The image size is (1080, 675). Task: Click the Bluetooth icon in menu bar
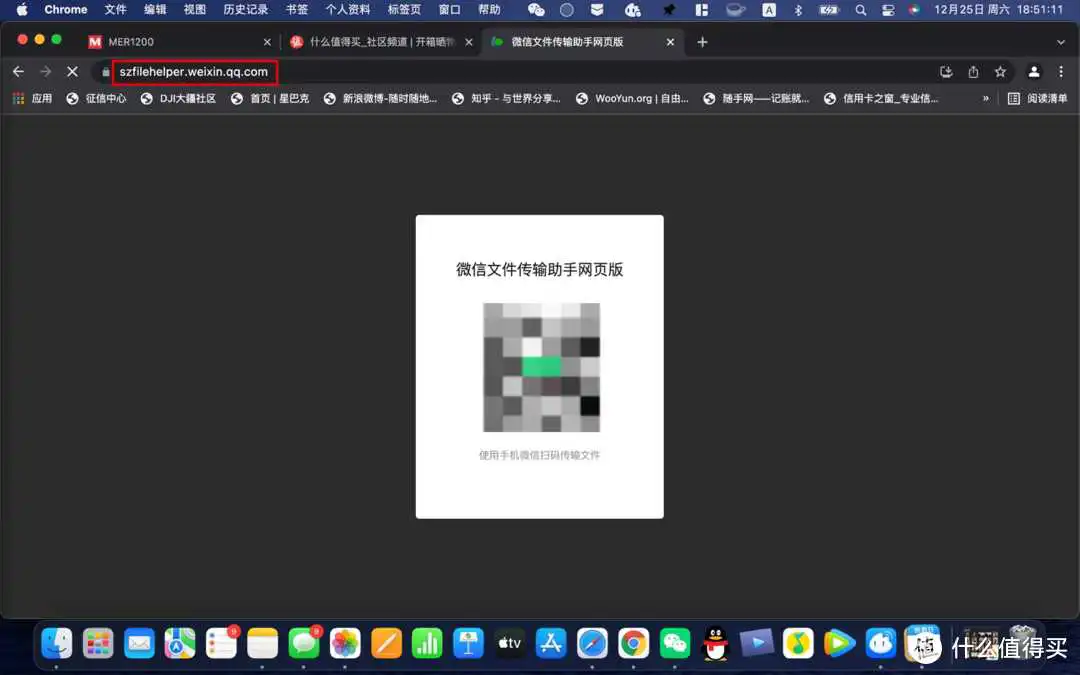pos(798,10)
